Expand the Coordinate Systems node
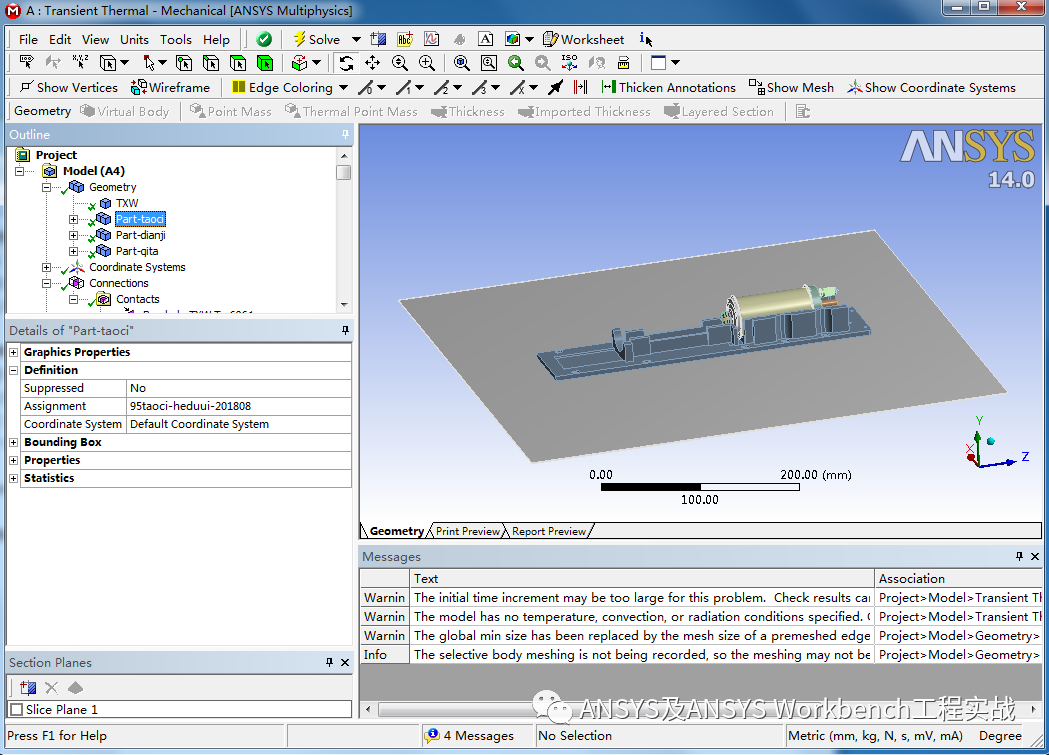 click(46, 267)
